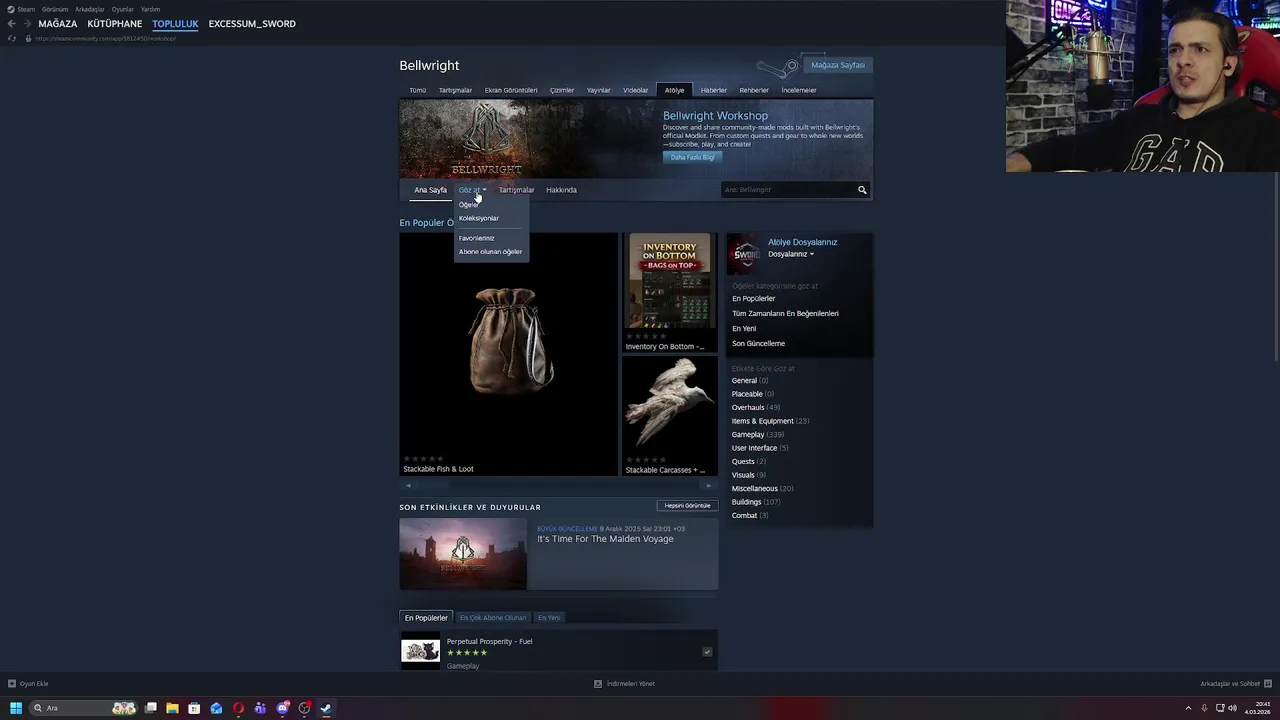Open the Oyunlar menu
Screen dimensions: 1280x720
coord(122,9)
